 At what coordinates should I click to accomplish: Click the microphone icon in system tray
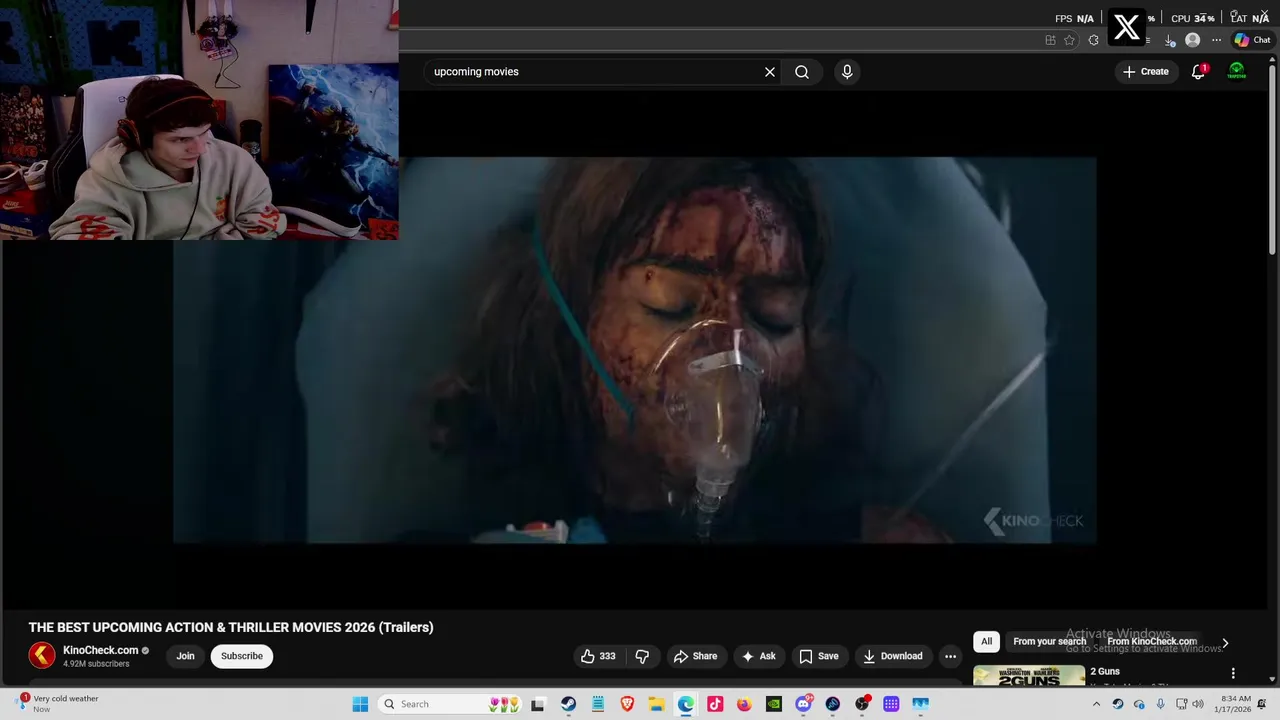point(1160,704)
